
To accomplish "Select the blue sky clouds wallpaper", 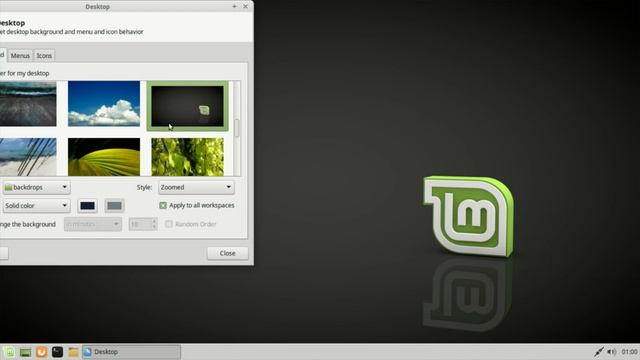I will click(104, 104).
